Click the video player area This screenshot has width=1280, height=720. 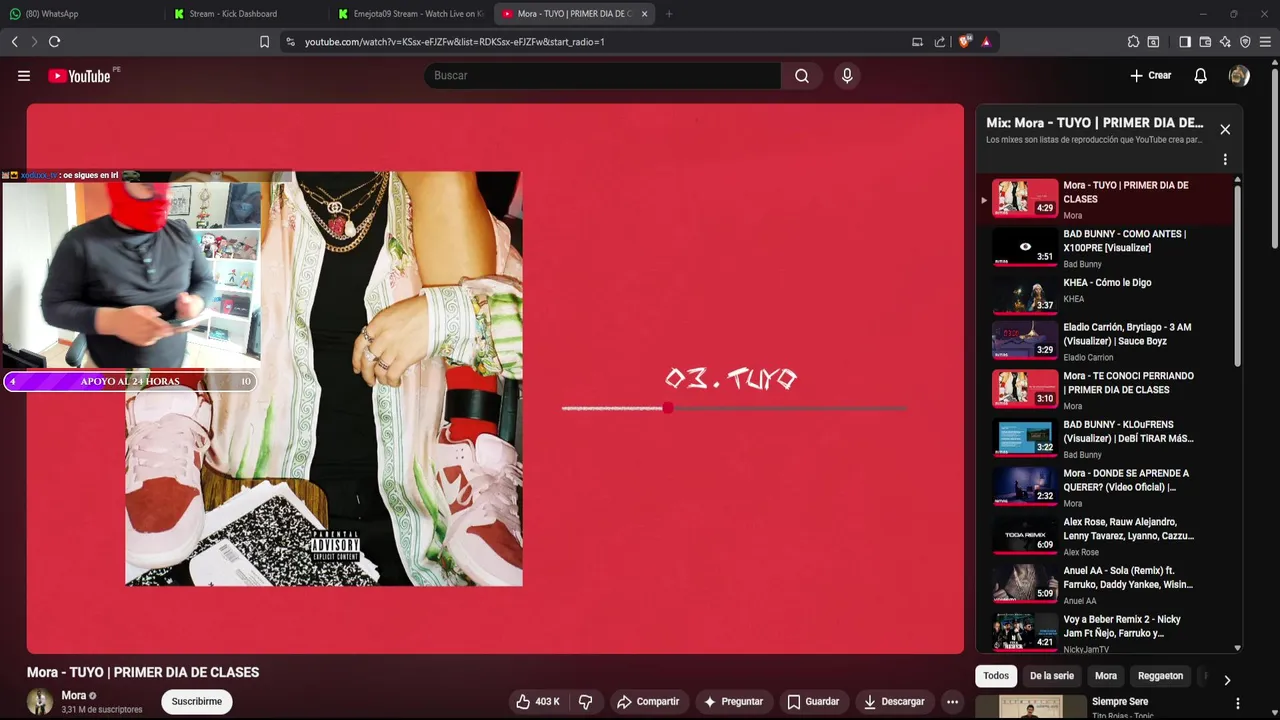[x=495, y=378]
